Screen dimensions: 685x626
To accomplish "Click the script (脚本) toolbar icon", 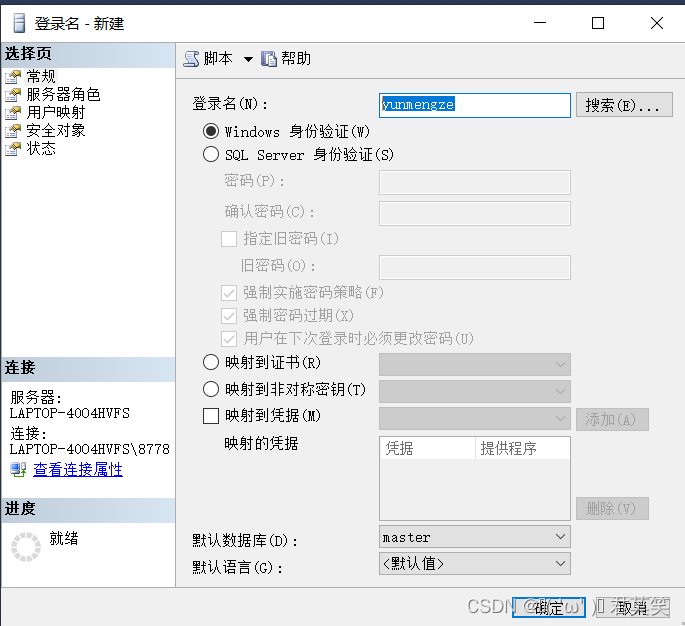I will click(191, 59).
